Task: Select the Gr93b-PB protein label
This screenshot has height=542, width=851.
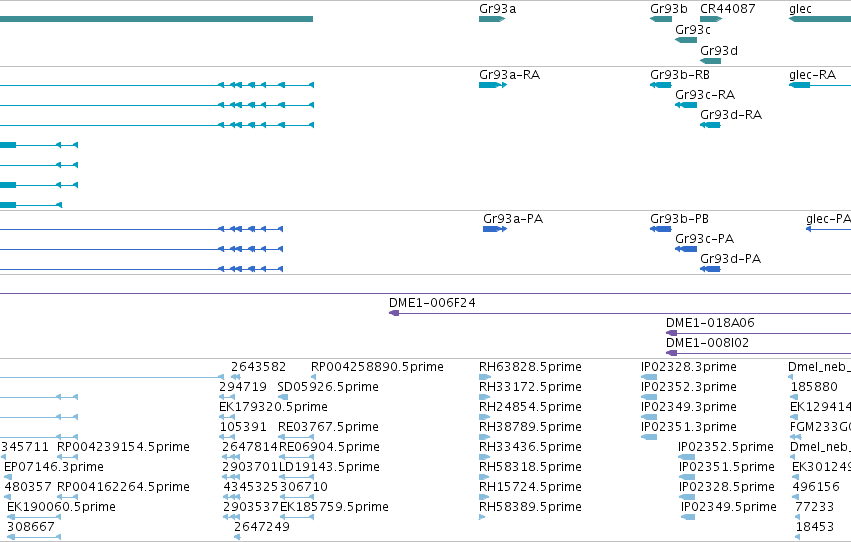Action: click(679, 219)
